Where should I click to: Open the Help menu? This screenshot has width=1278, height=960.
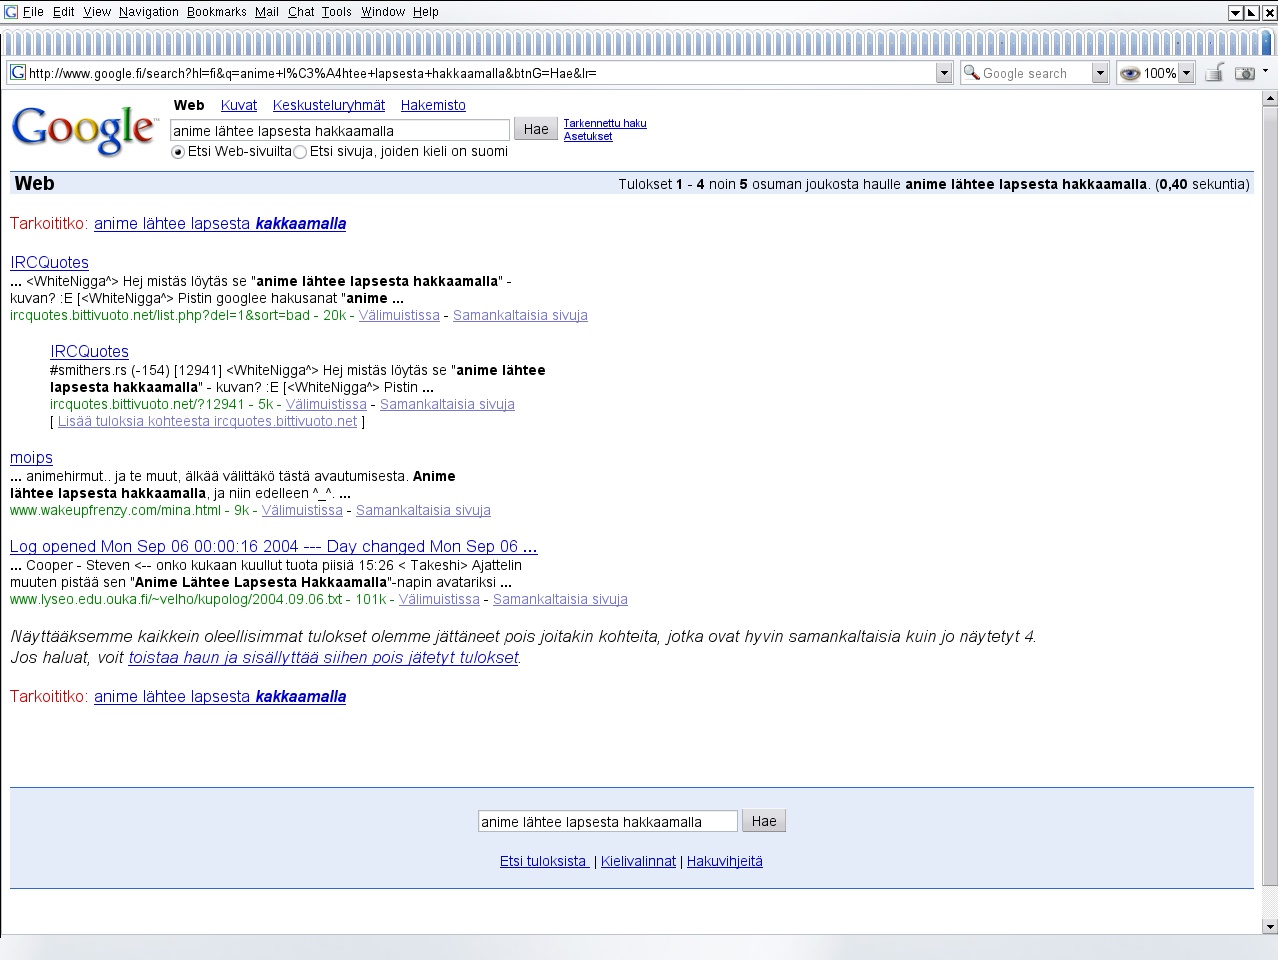[x=426, y=12]
